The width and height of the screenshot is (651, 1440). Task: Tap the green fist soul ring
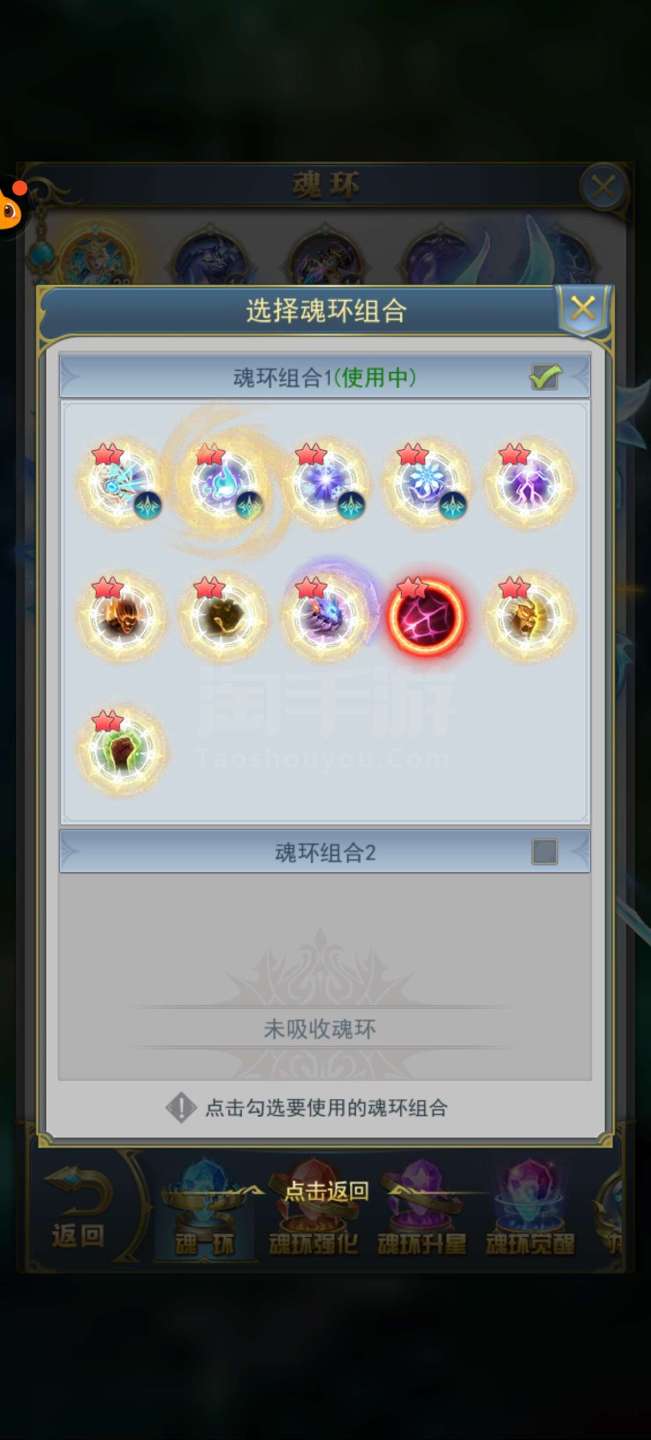(x=122, y=750)
